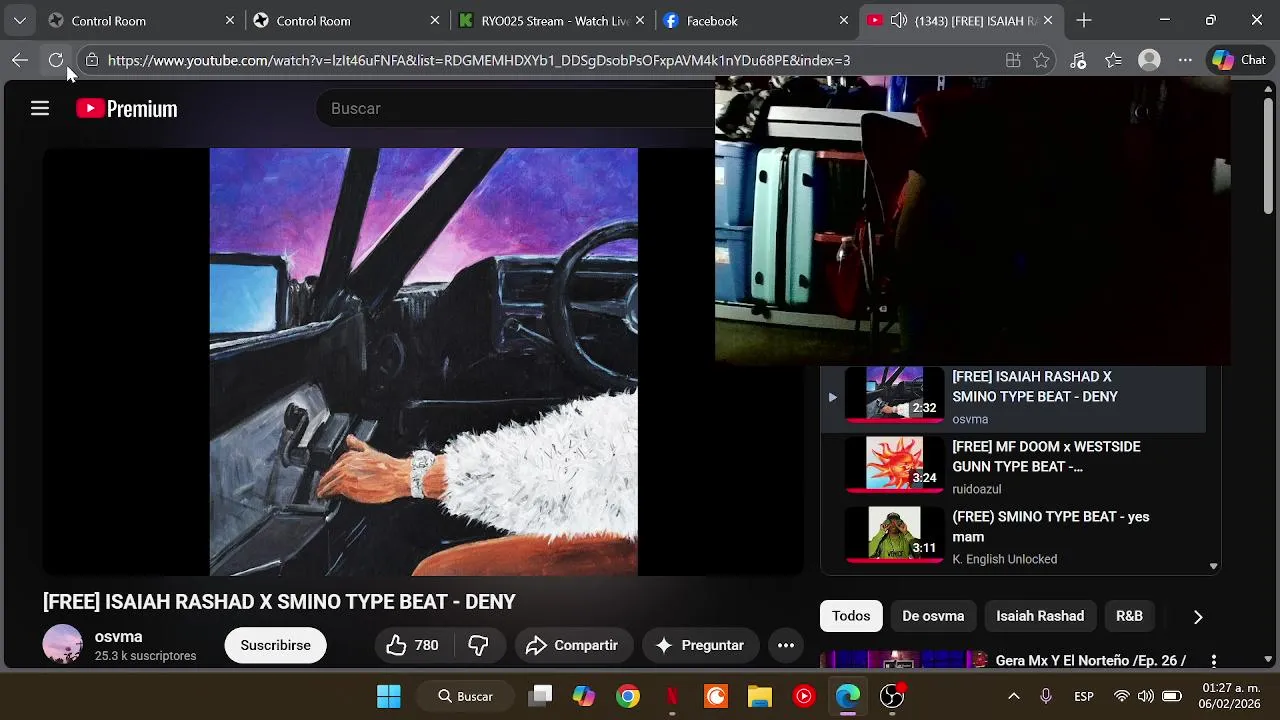Open OBS Studio from the taskbar
1280x720 pixels.
click(891, 696)
